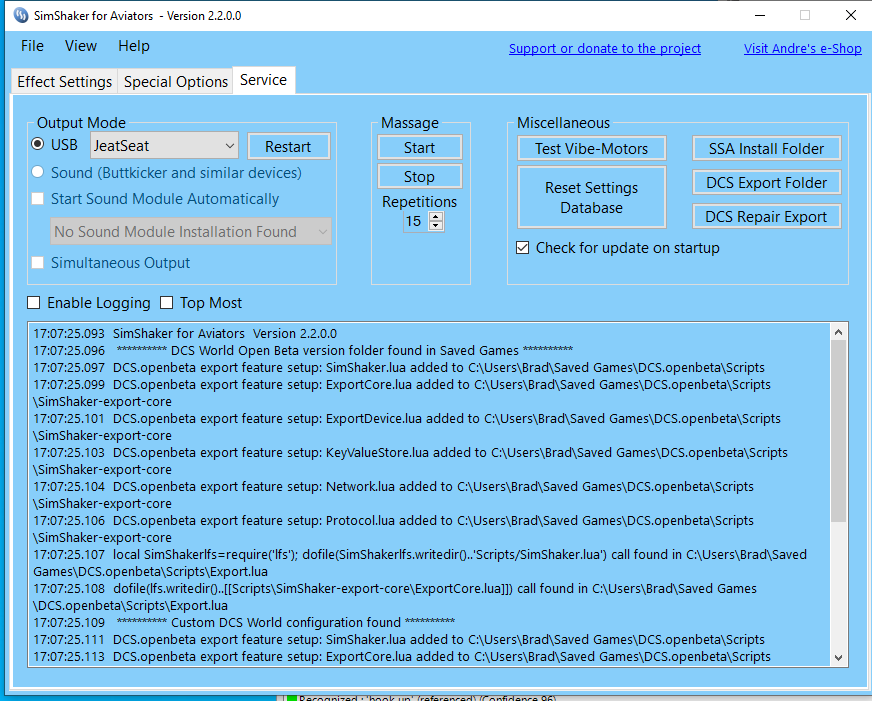Open the DCS Export Folder
The width and height of the screenshot is (872, 701).
coord(766,182)
